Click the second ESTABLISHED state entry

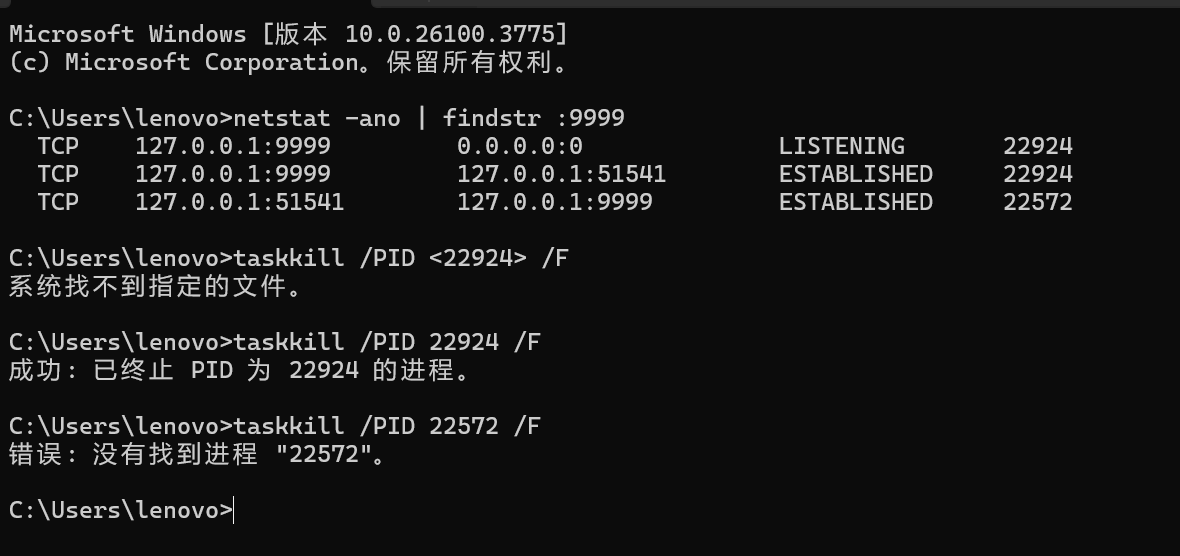855,202
